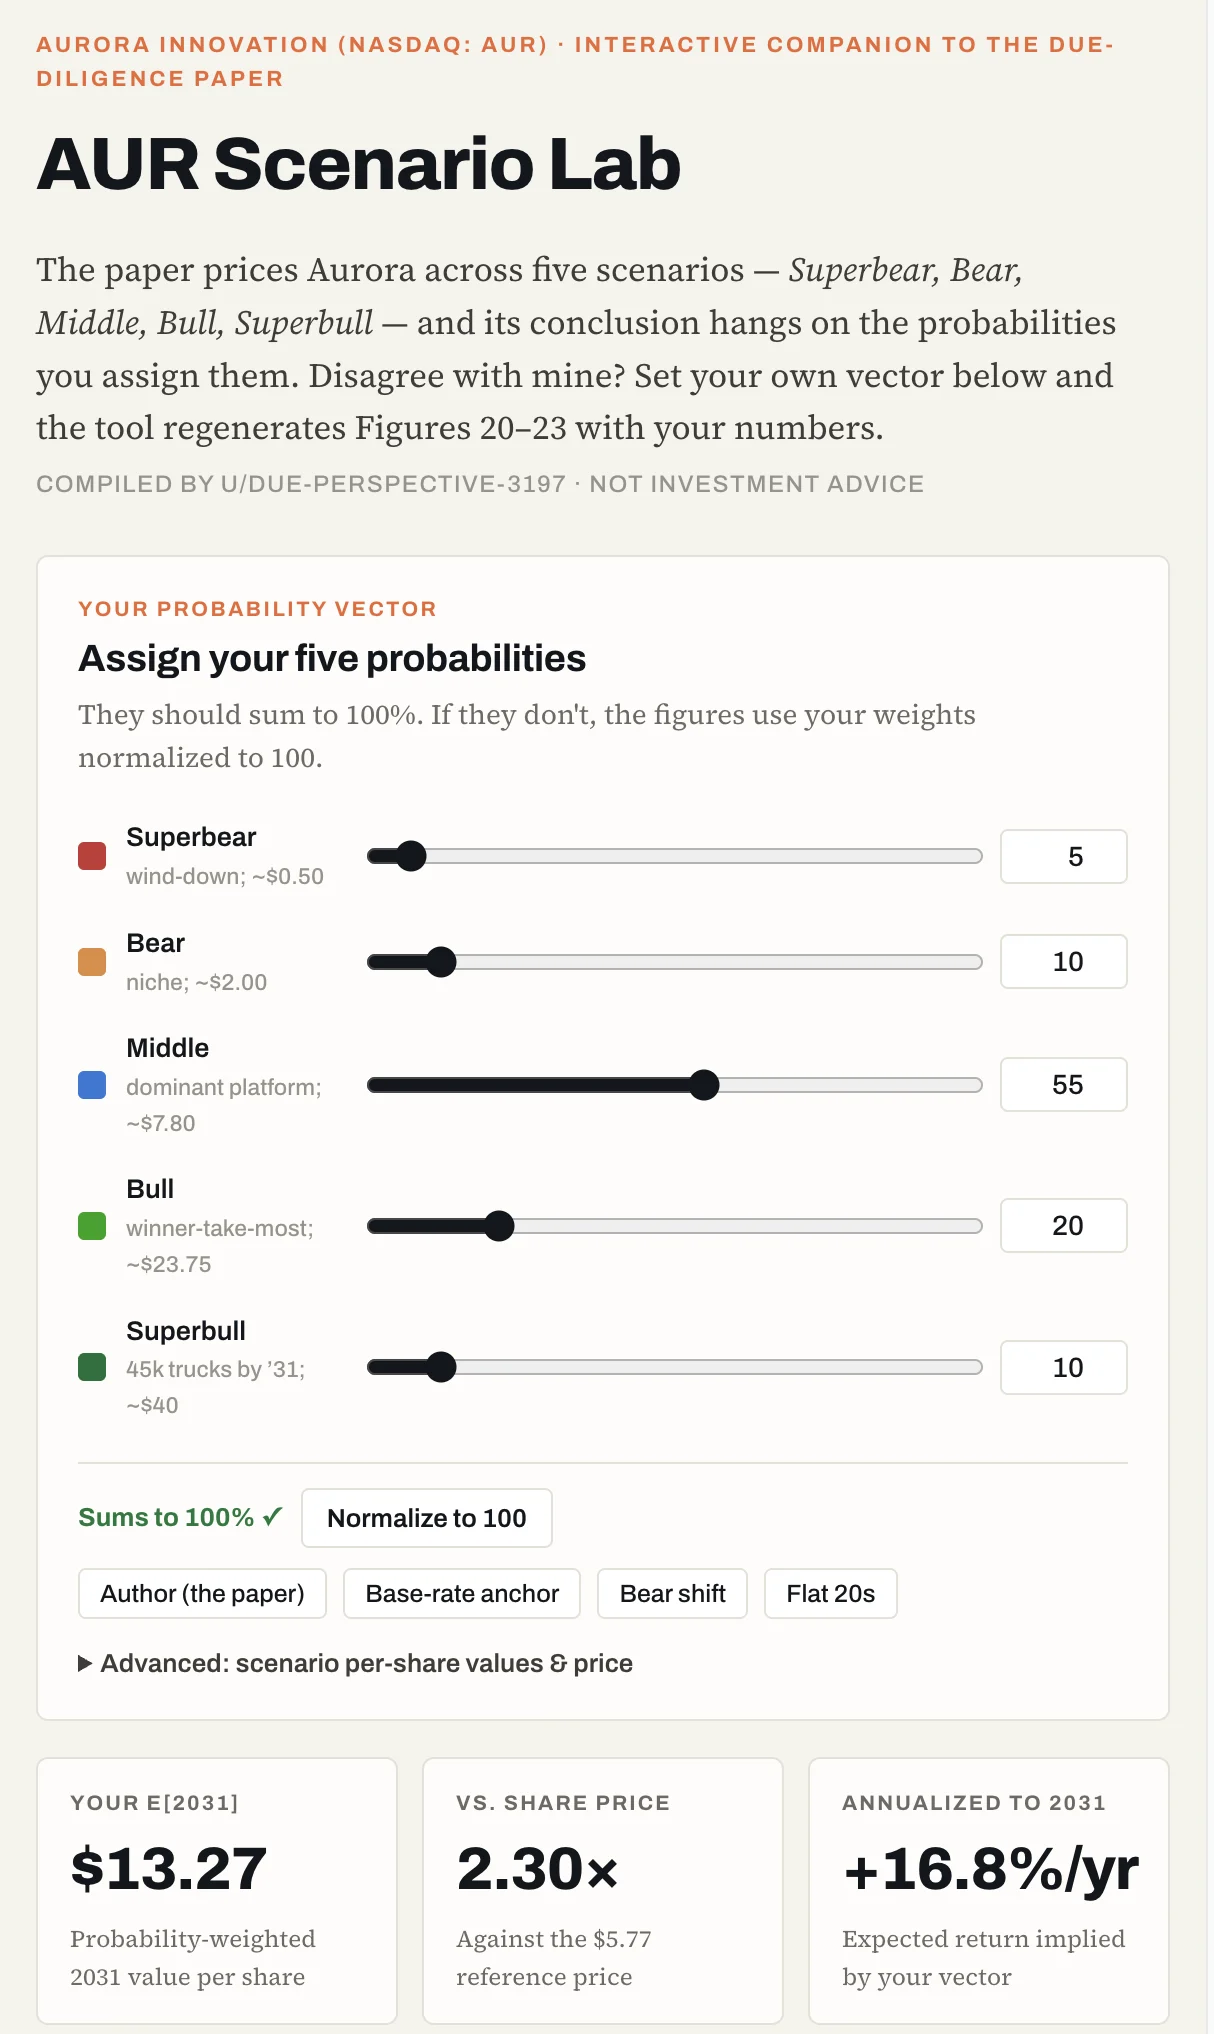This screenshot has height=2034, width=1214.
Task: Click the blue Middle color swatch
Action: click(92, 1085)
